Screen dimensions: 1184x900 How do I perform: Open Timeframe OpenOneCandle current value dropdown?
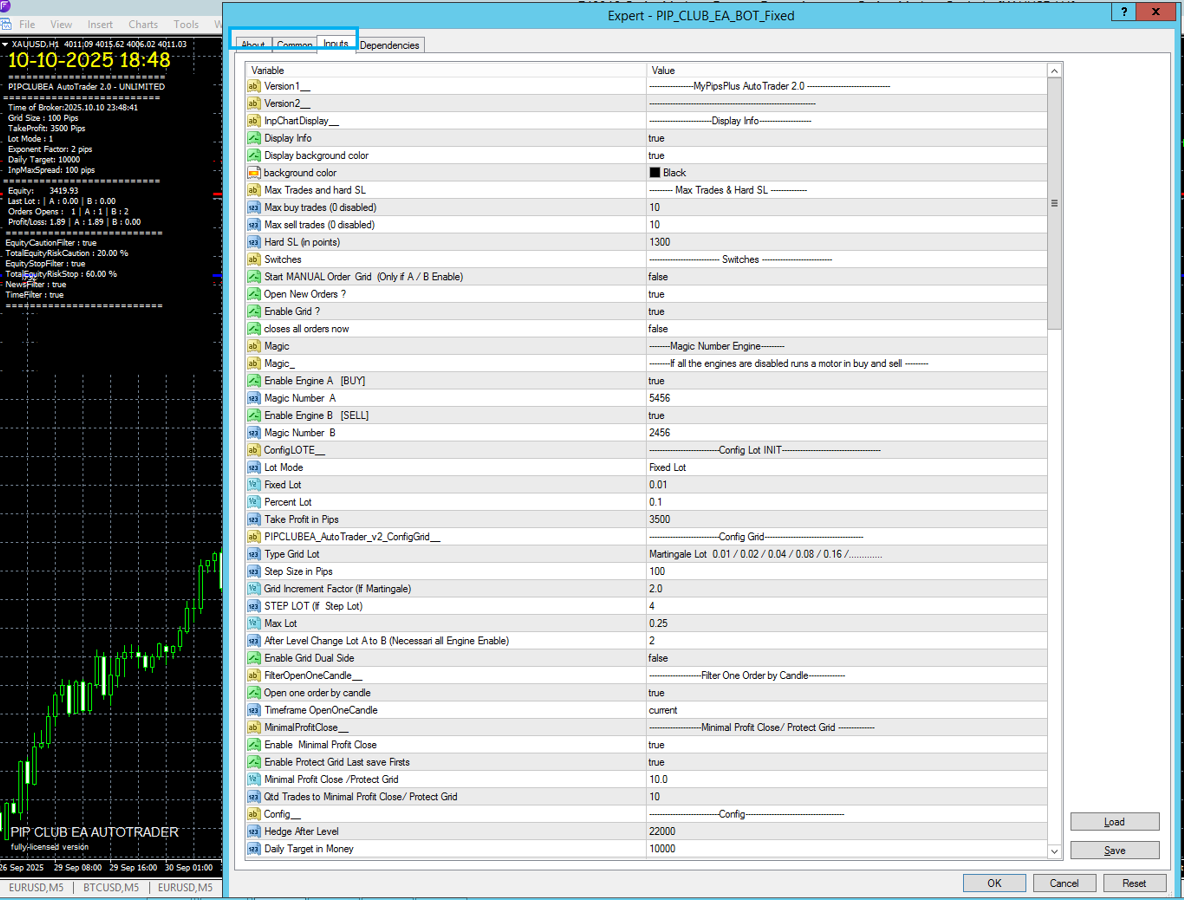click(664, 710)
